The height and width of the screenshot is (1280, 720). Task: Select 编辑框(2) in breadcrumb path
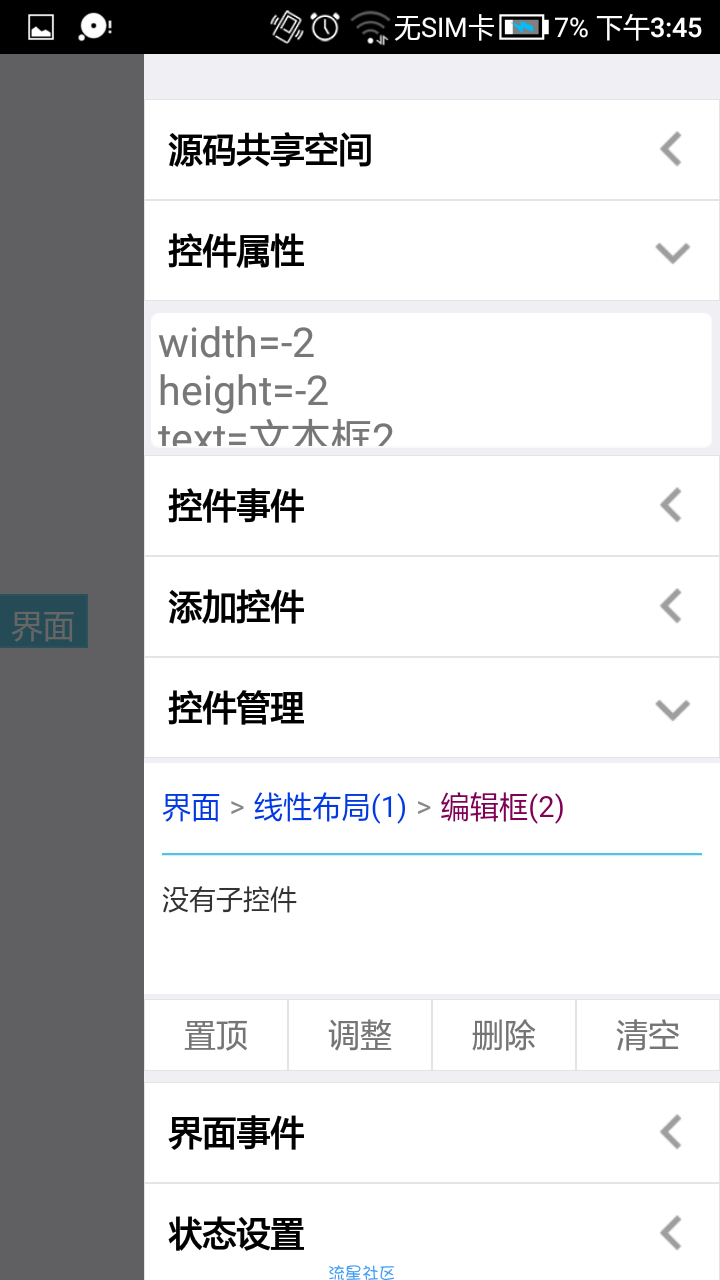[x=503, y=807]
